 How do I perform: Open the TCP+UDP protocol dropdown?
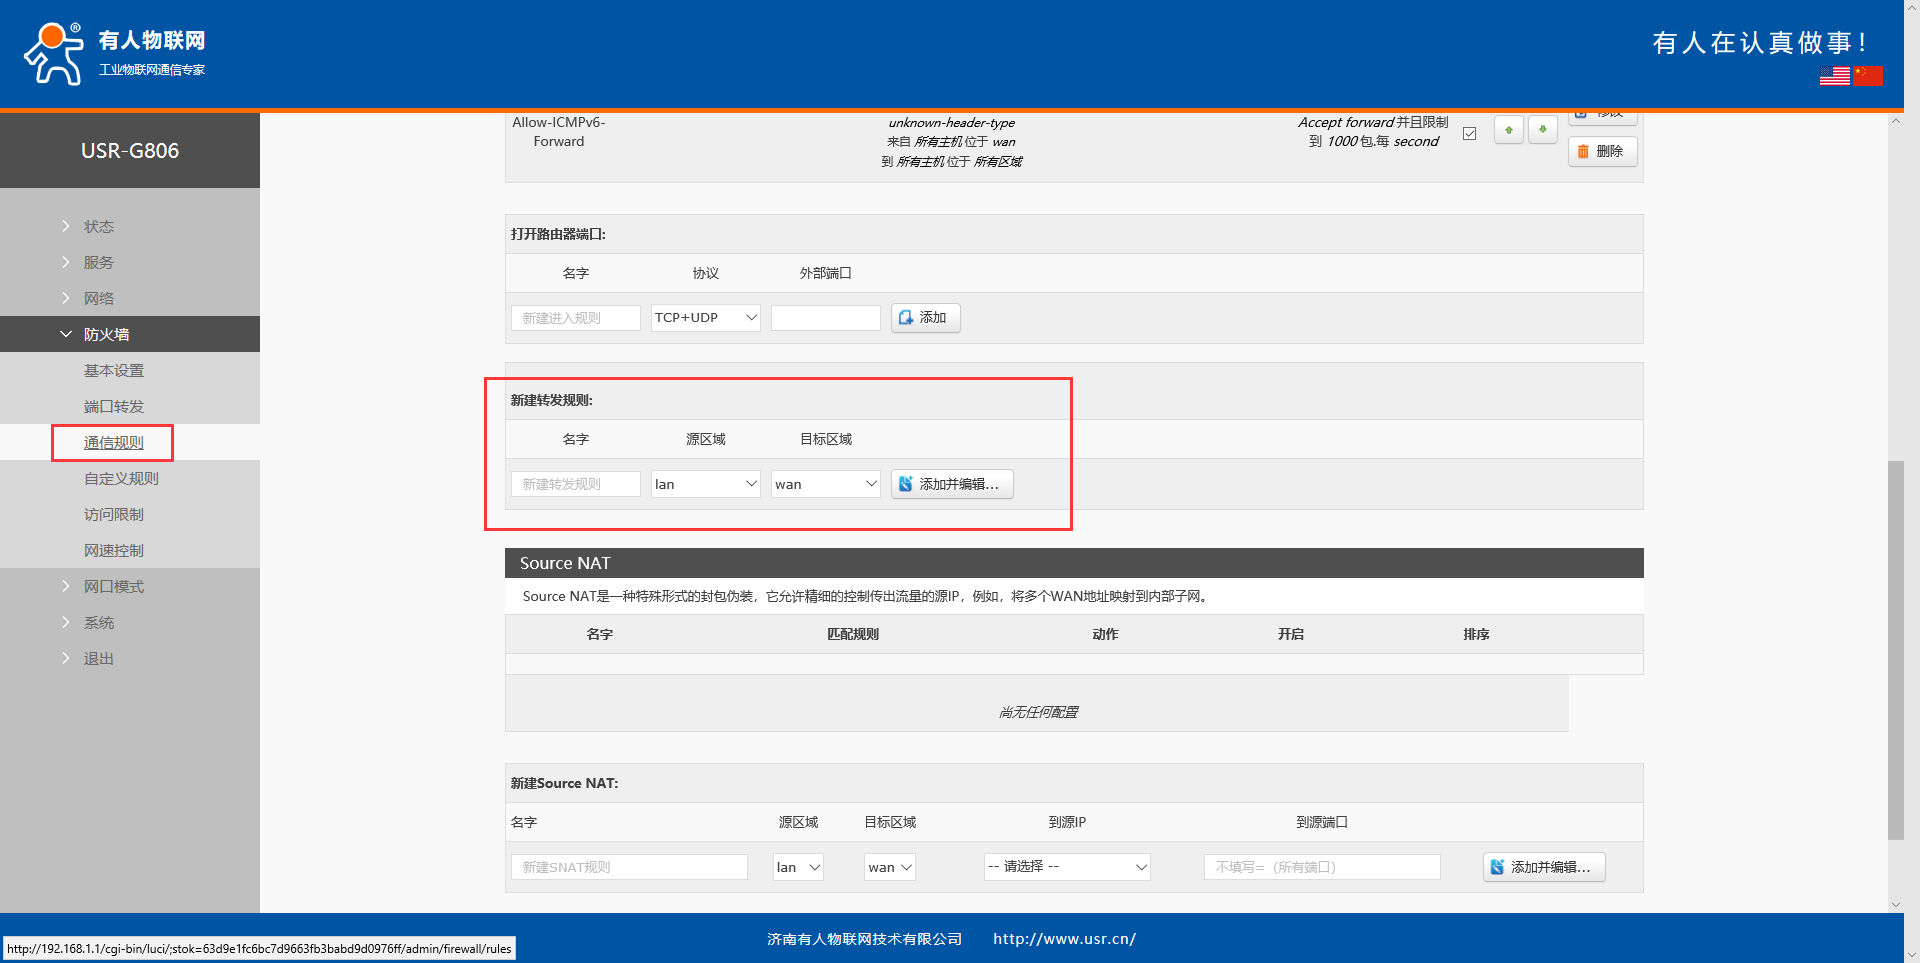click(x=705, y=318)
